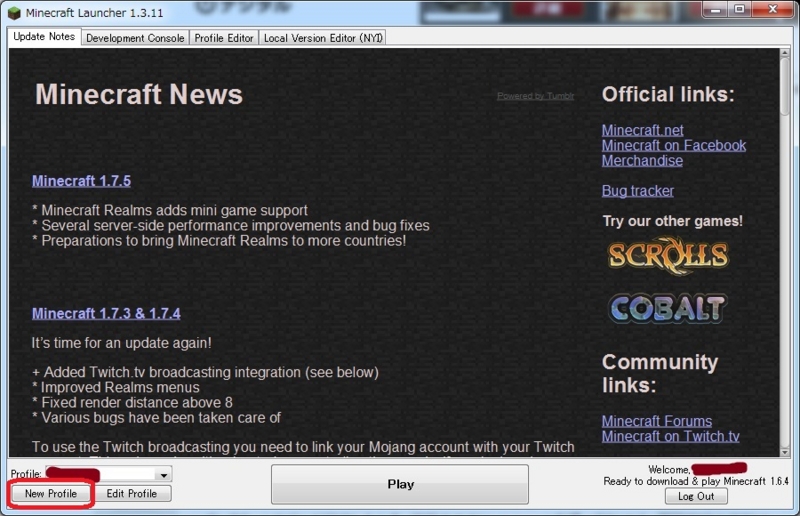Open Local Version Editor (NYI) tab
800x516 pixels.
(322, 38)
